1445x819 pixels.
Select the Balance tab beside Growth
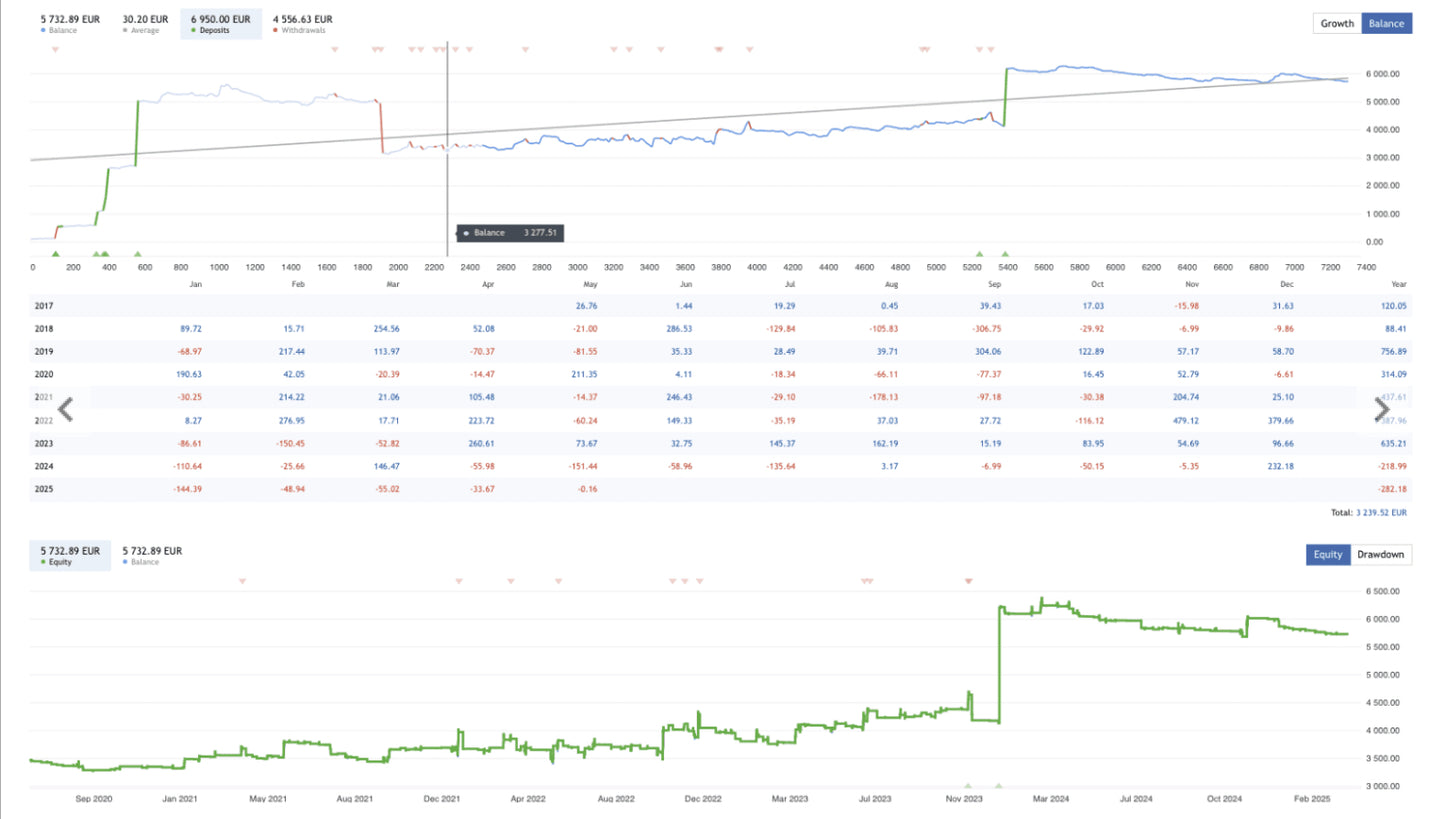coord(1387,23)
